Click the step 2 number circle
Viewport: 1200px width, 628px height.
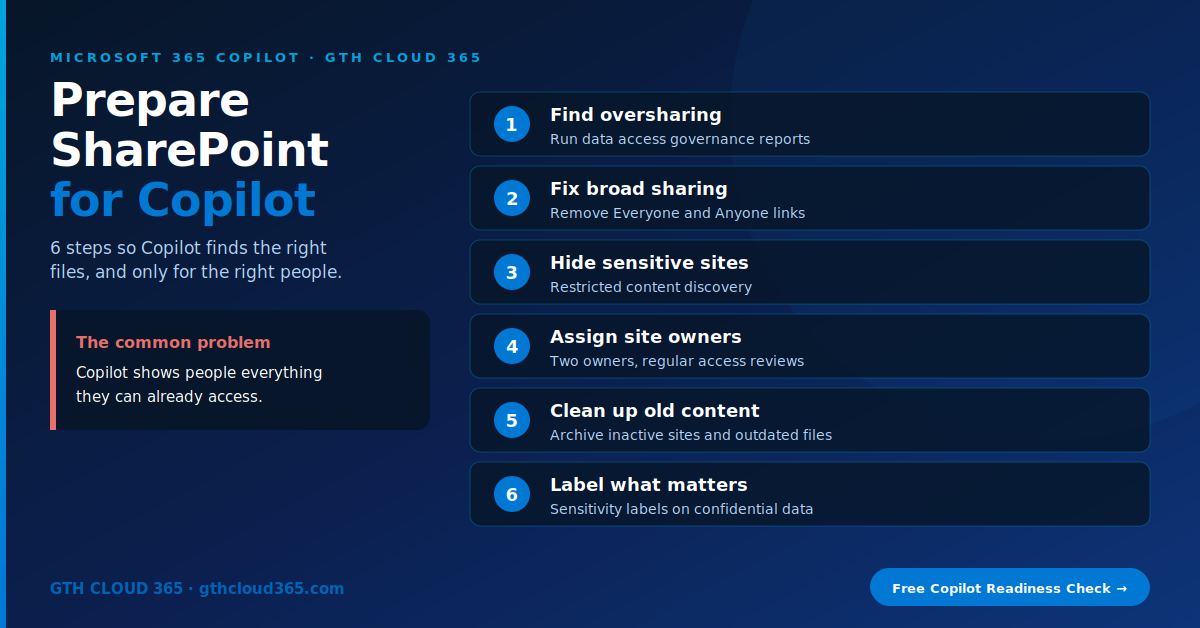512,198
